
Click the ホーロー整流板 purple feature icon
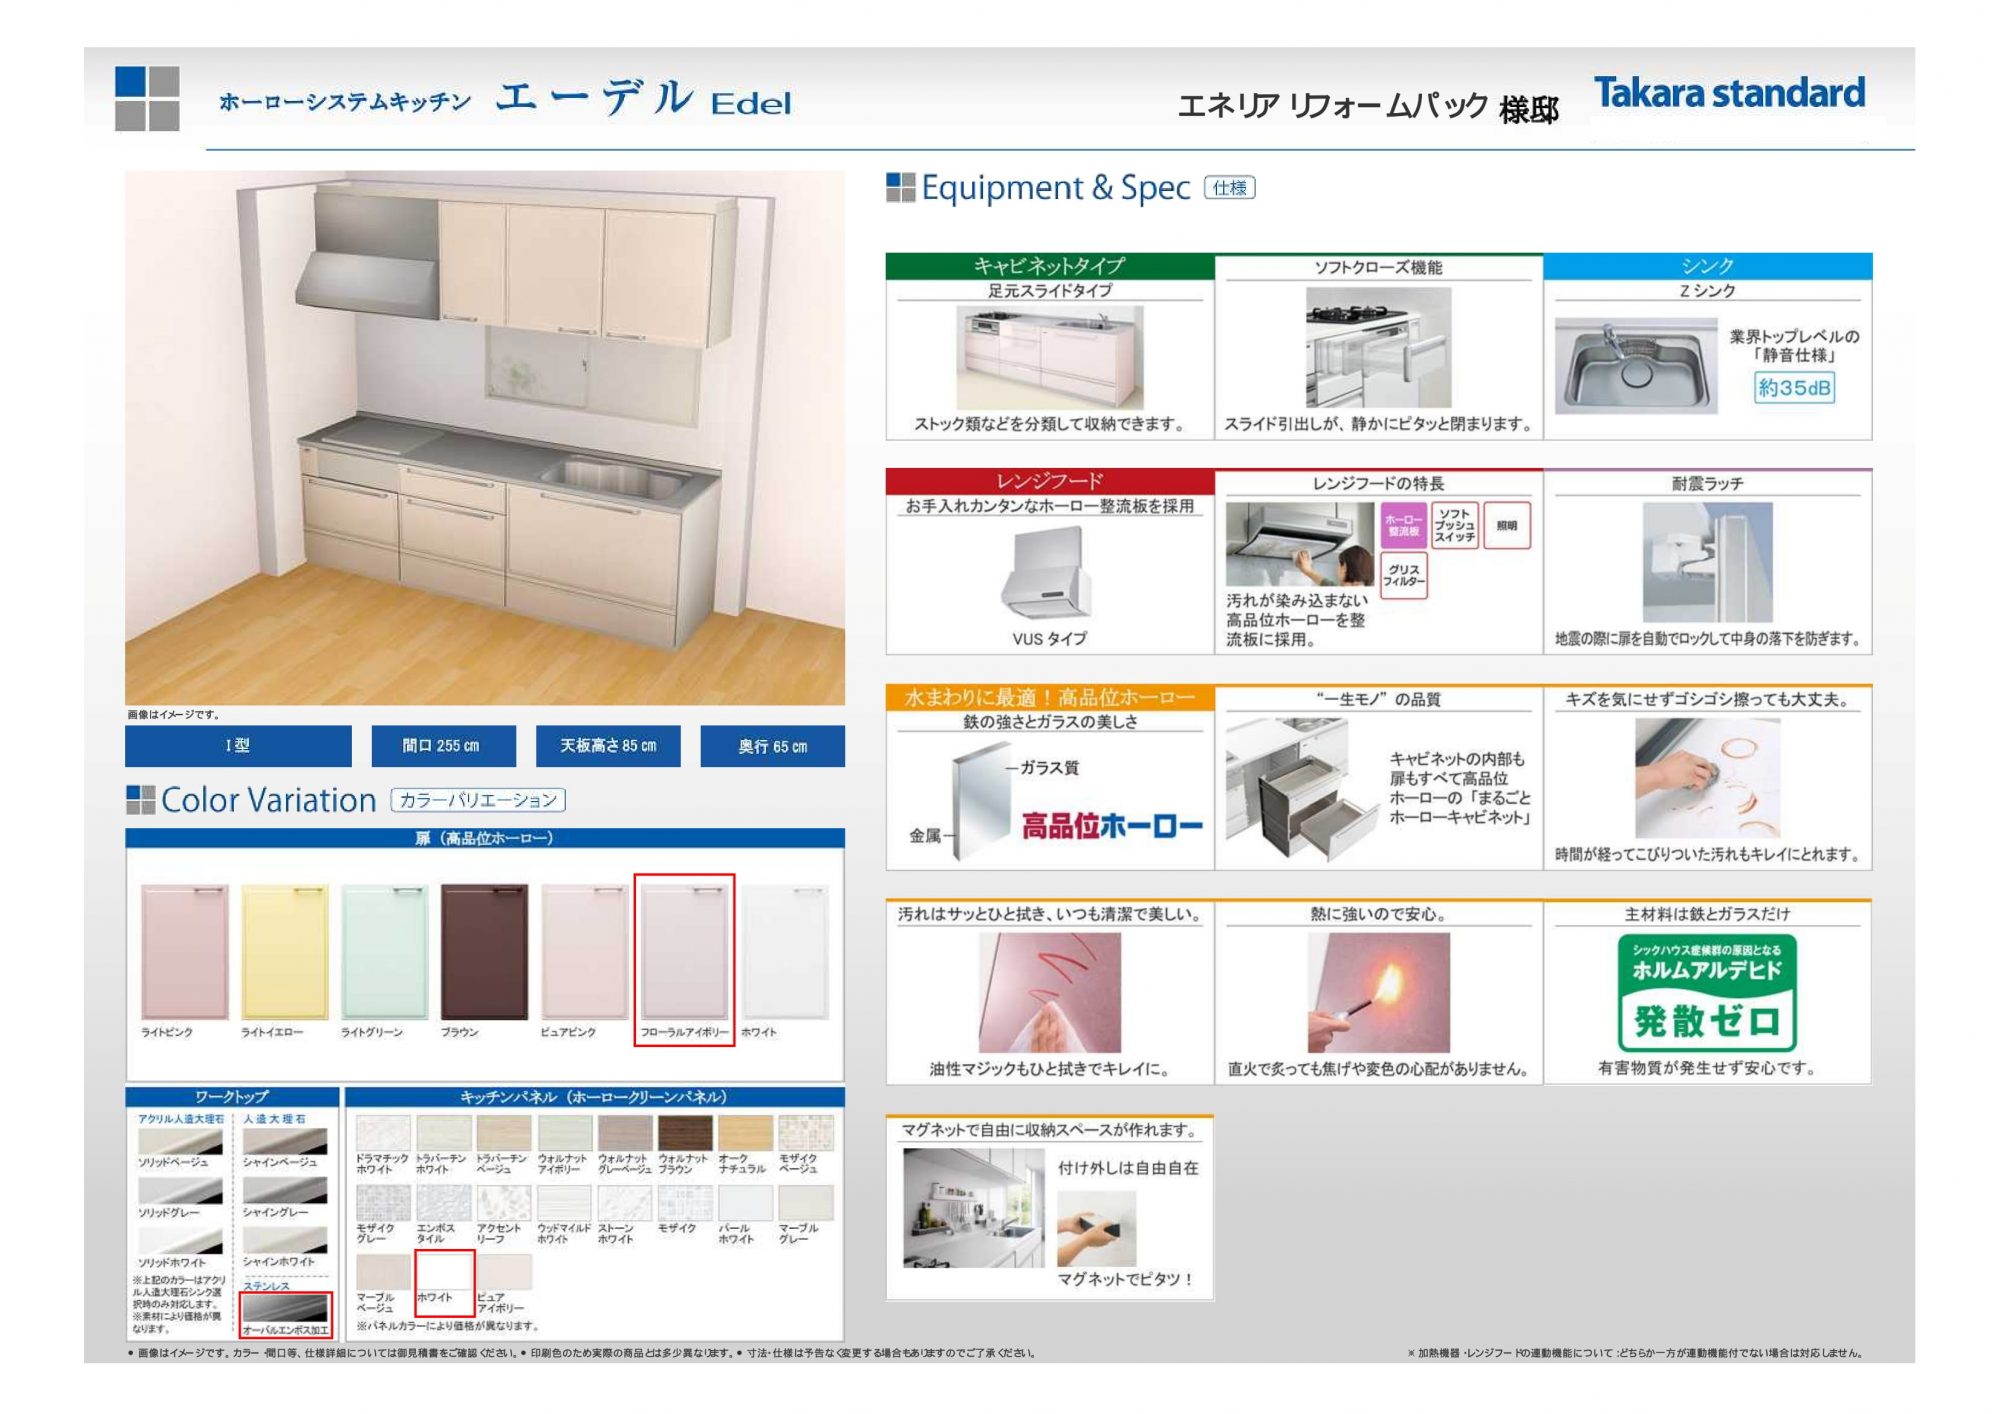(1403, 525)
